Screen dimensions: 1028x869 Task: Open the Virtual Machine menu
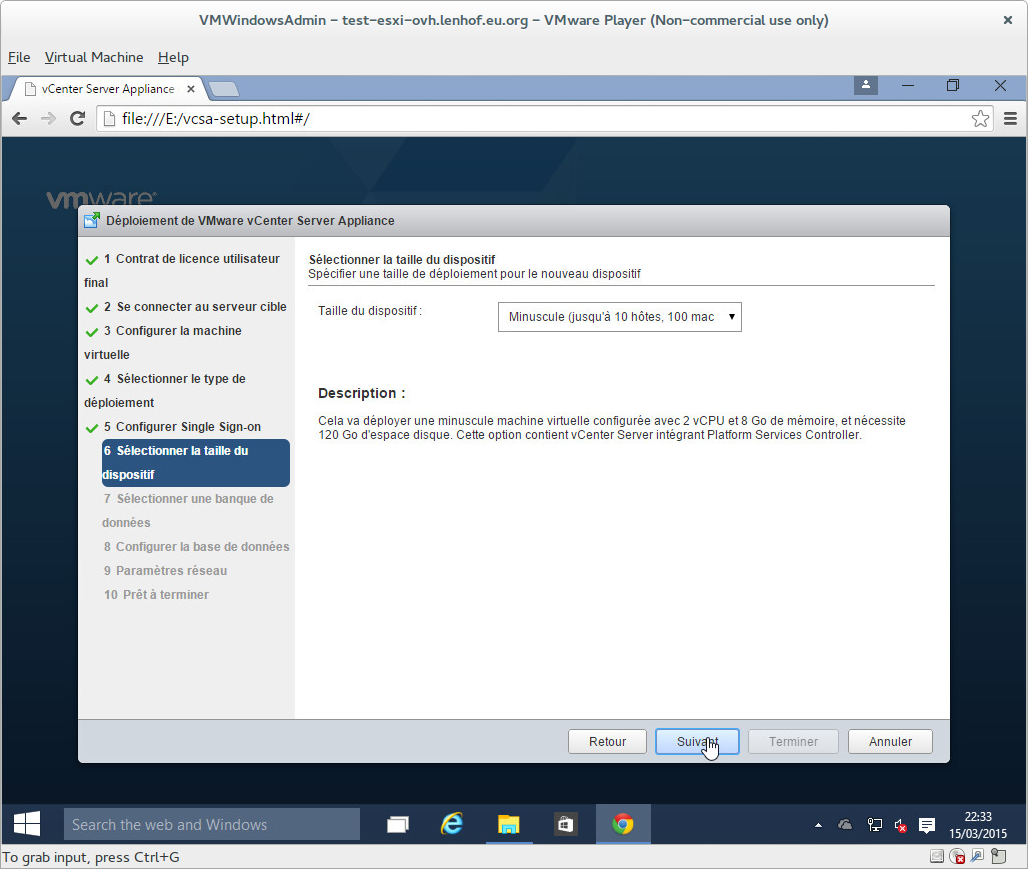coord(94,57)
